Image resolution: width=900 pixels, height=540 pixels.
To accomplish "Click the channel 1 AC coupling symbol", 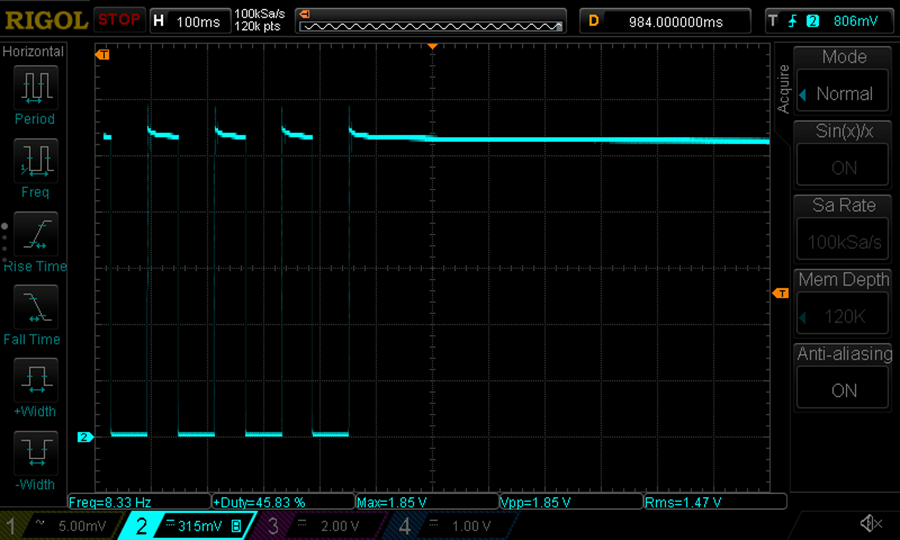I will point(40,522).
